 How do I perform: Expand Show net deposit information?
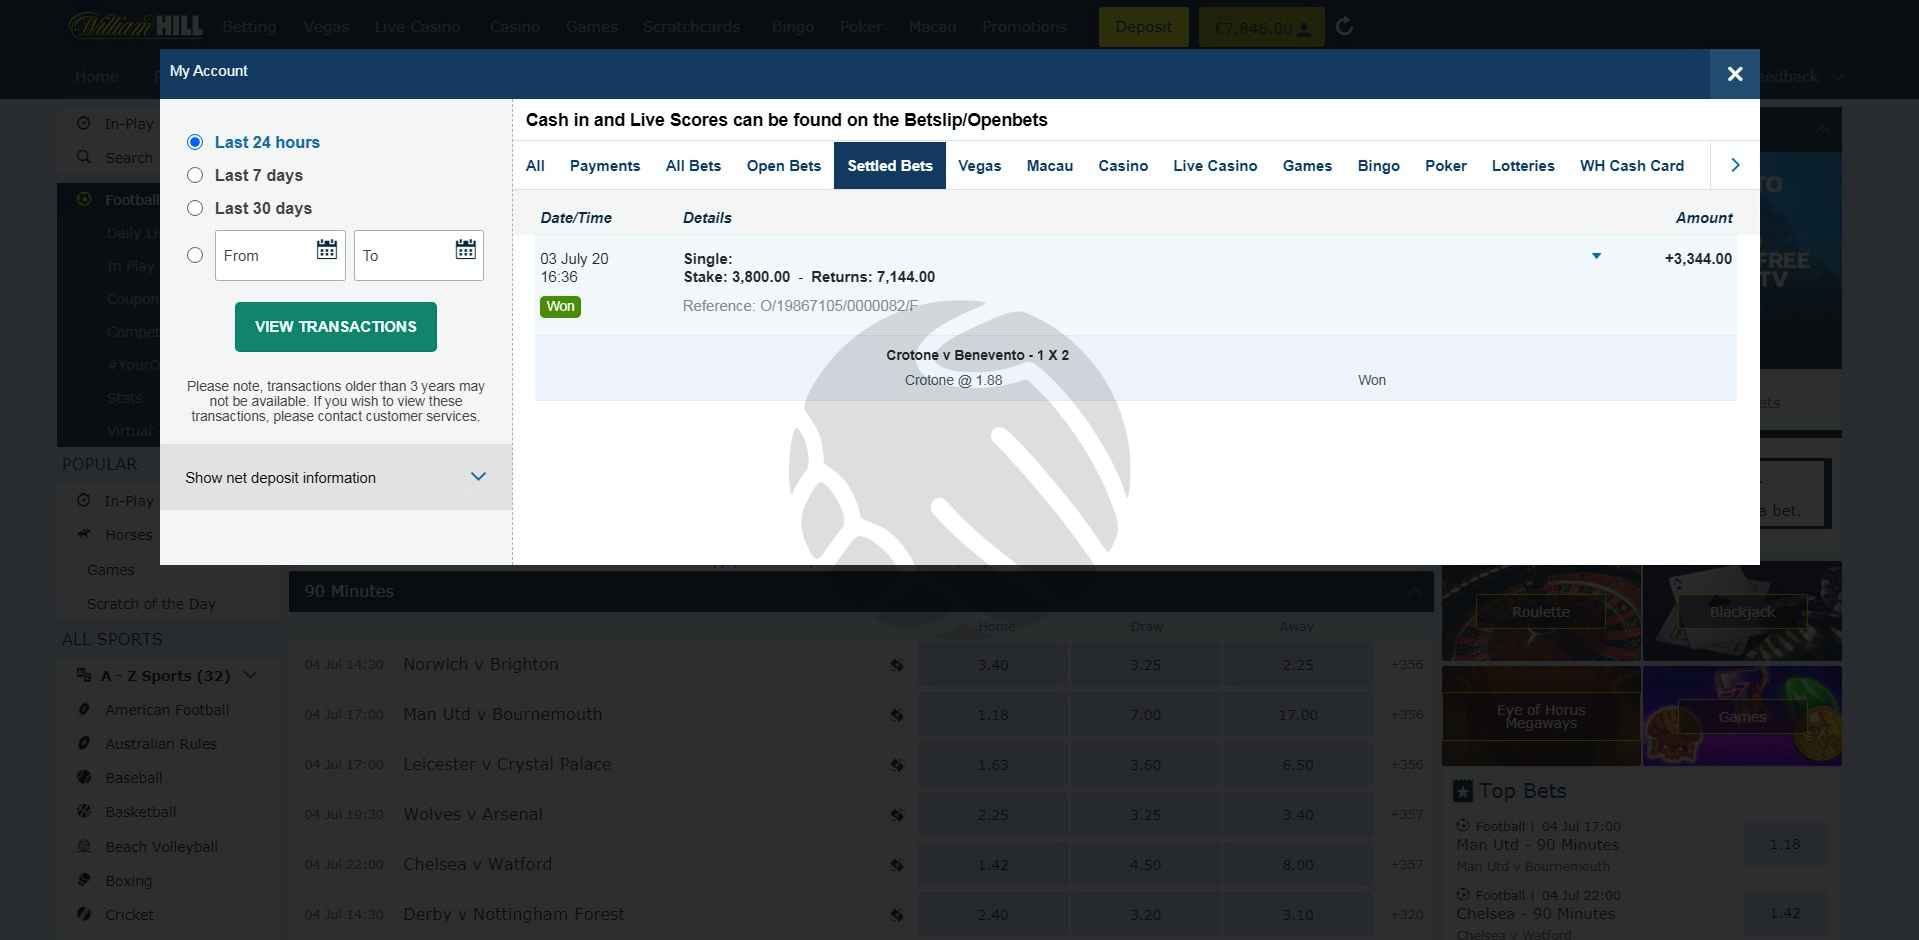[x=336, y=477]
